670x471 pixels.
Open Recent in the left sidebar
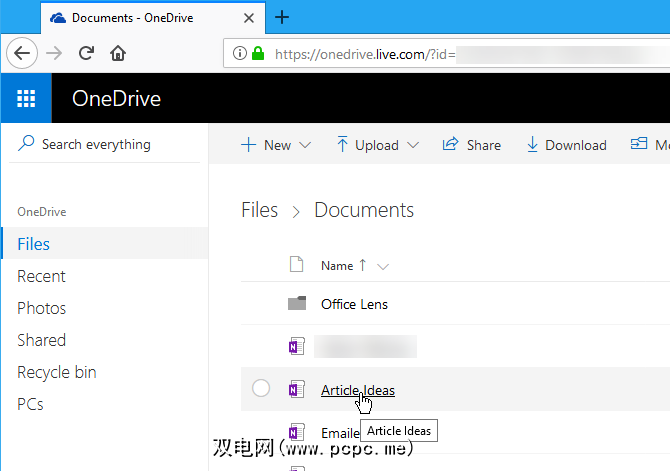tap(41, 276)
